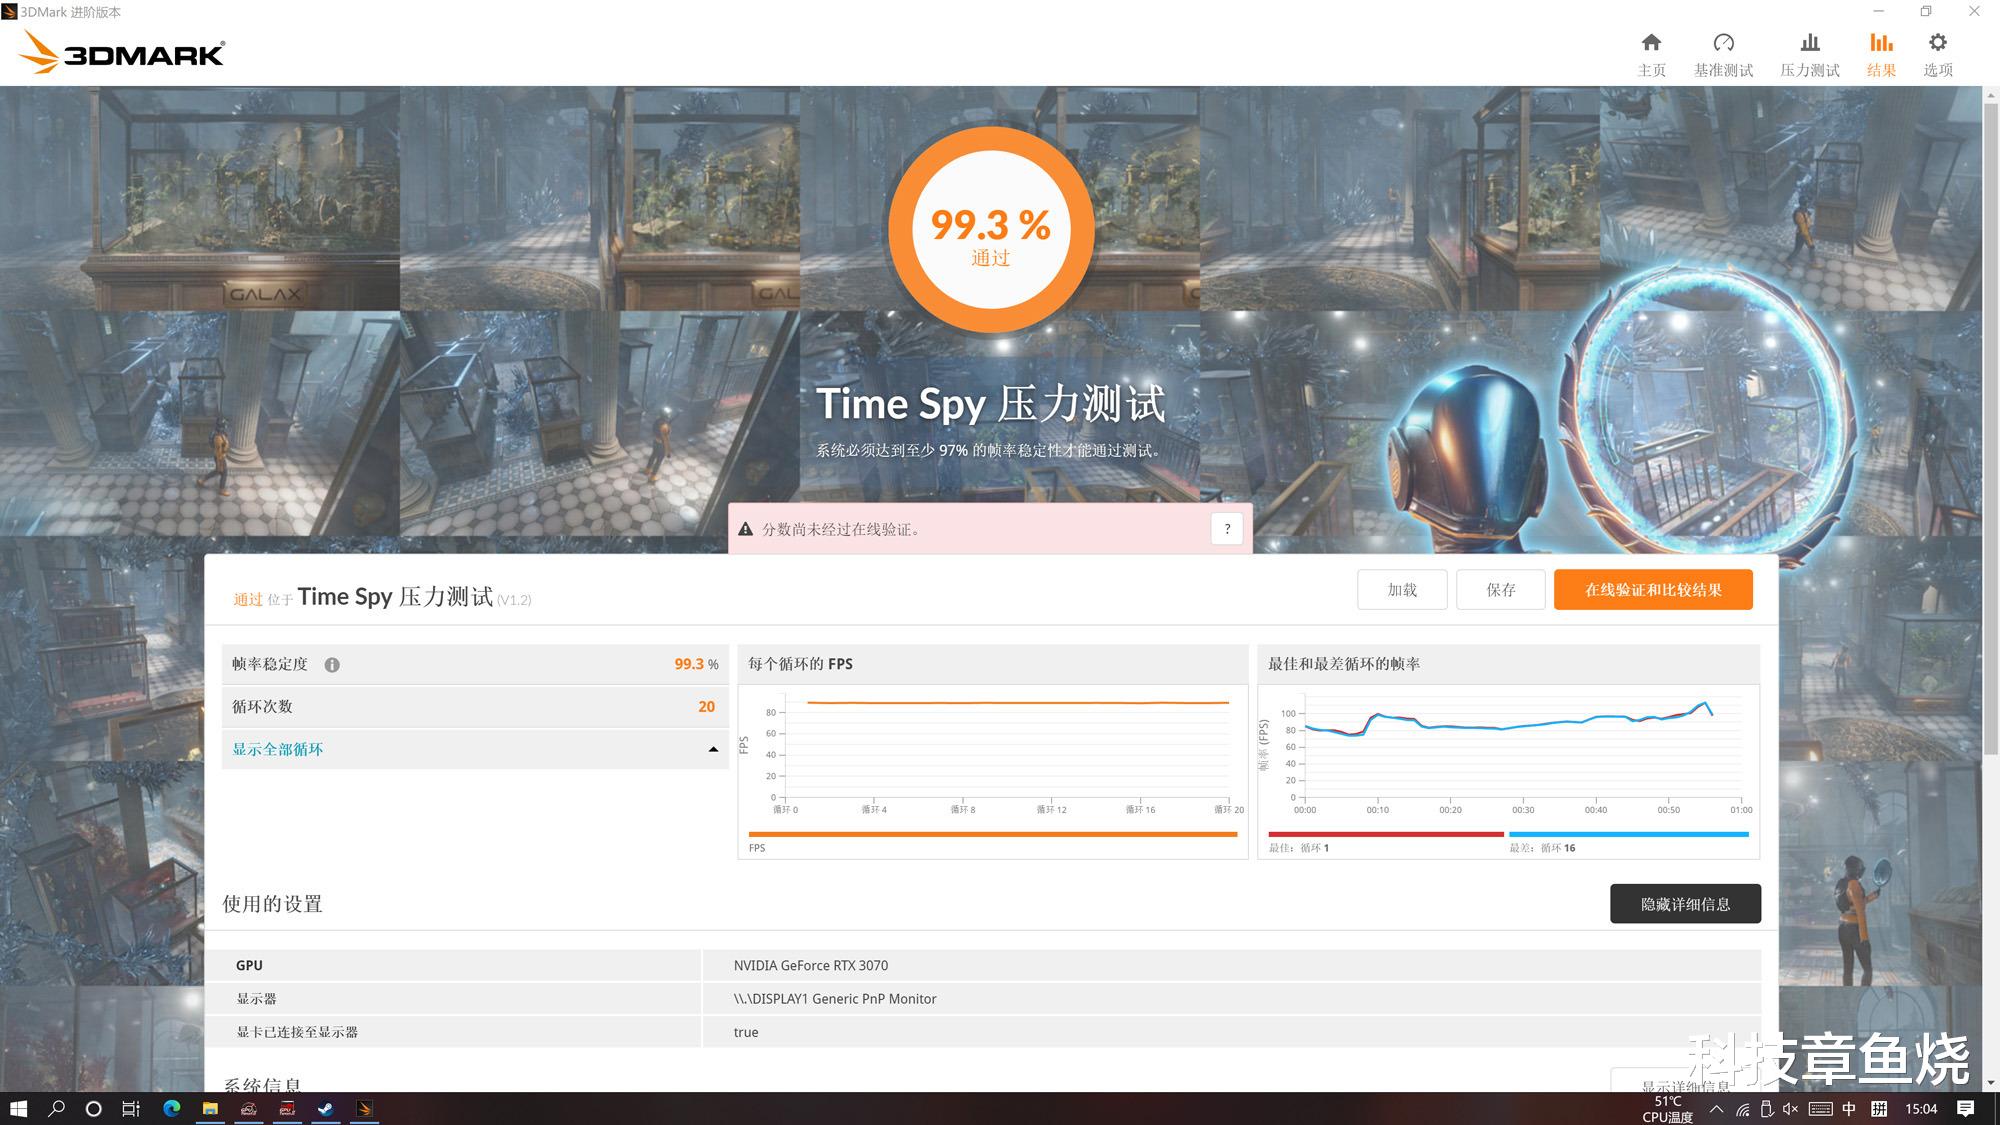The width and height of the screenshot is (2000, 1125).
Task: Click the 拼 IME mode indicator
Action: coord(1879,1109)
